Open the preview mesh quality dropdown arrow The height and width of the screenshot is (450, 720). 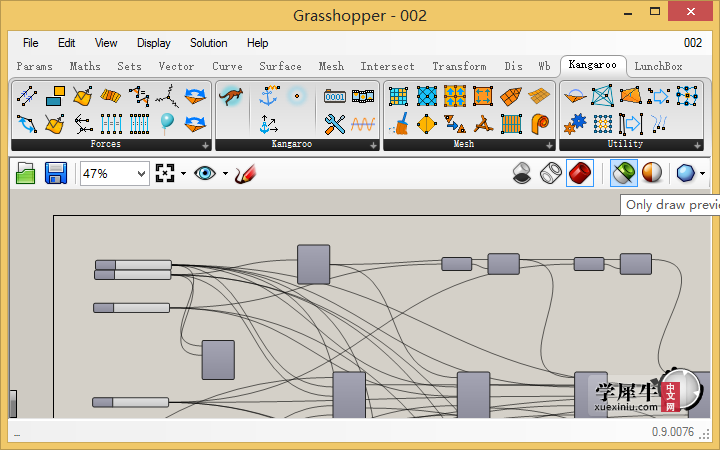pos(703,174)
